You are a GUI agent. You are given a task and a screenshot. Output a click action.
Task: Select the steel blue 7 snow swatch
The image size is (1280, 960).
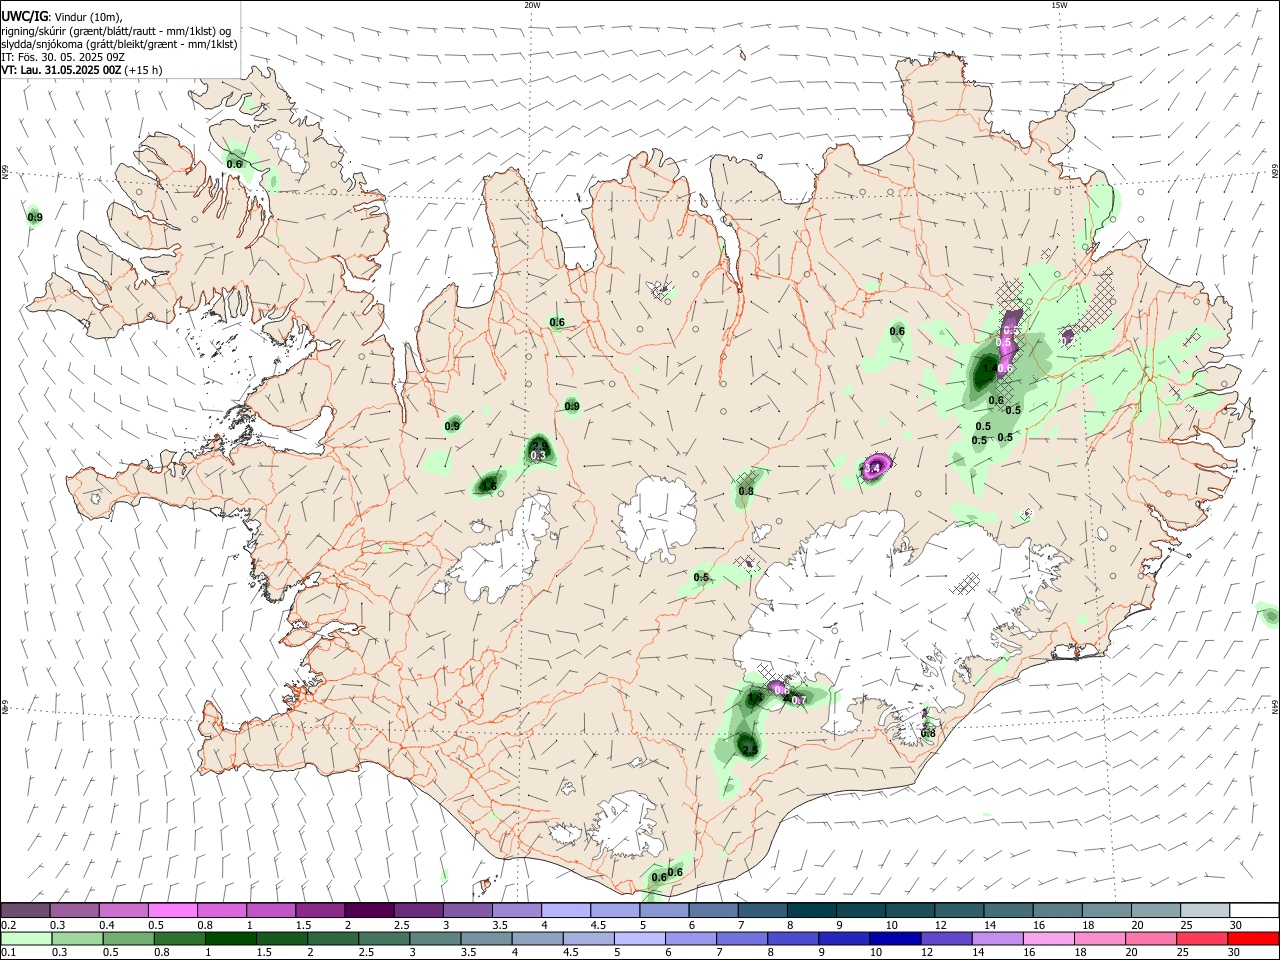[x=762, y=911]
